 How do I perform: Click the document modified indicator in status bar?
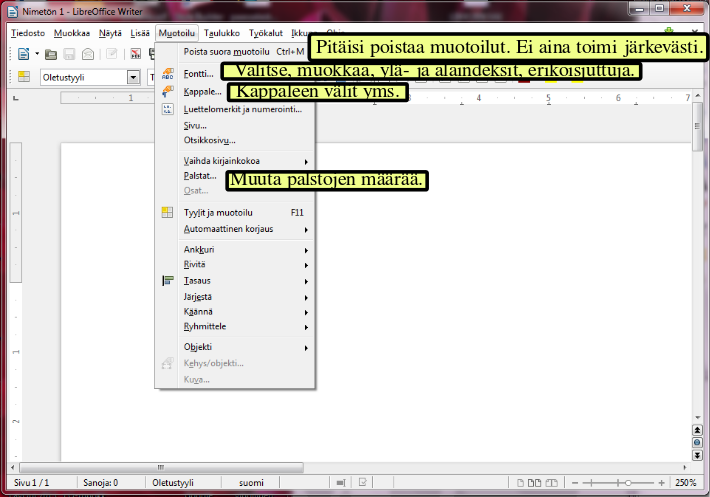coord(363,483)
